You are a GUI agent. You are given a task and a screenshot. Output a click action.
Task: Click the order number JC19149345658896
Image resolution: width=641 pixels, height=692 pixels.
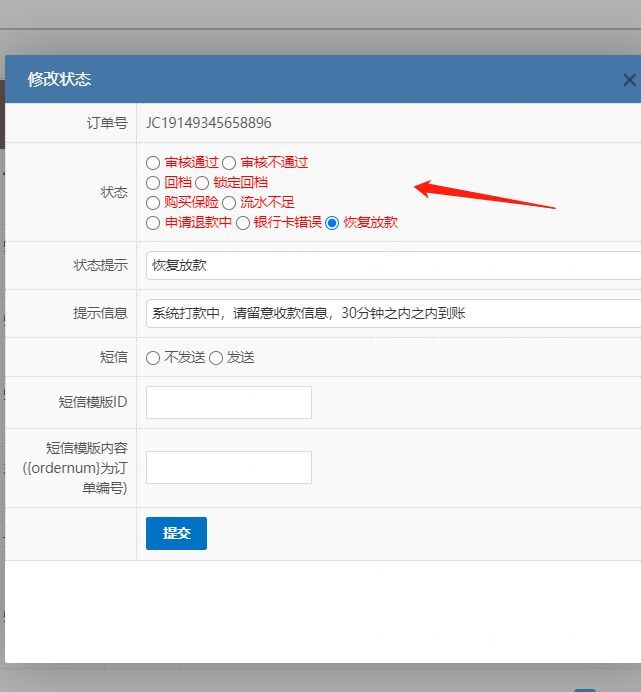coord(208,123)
